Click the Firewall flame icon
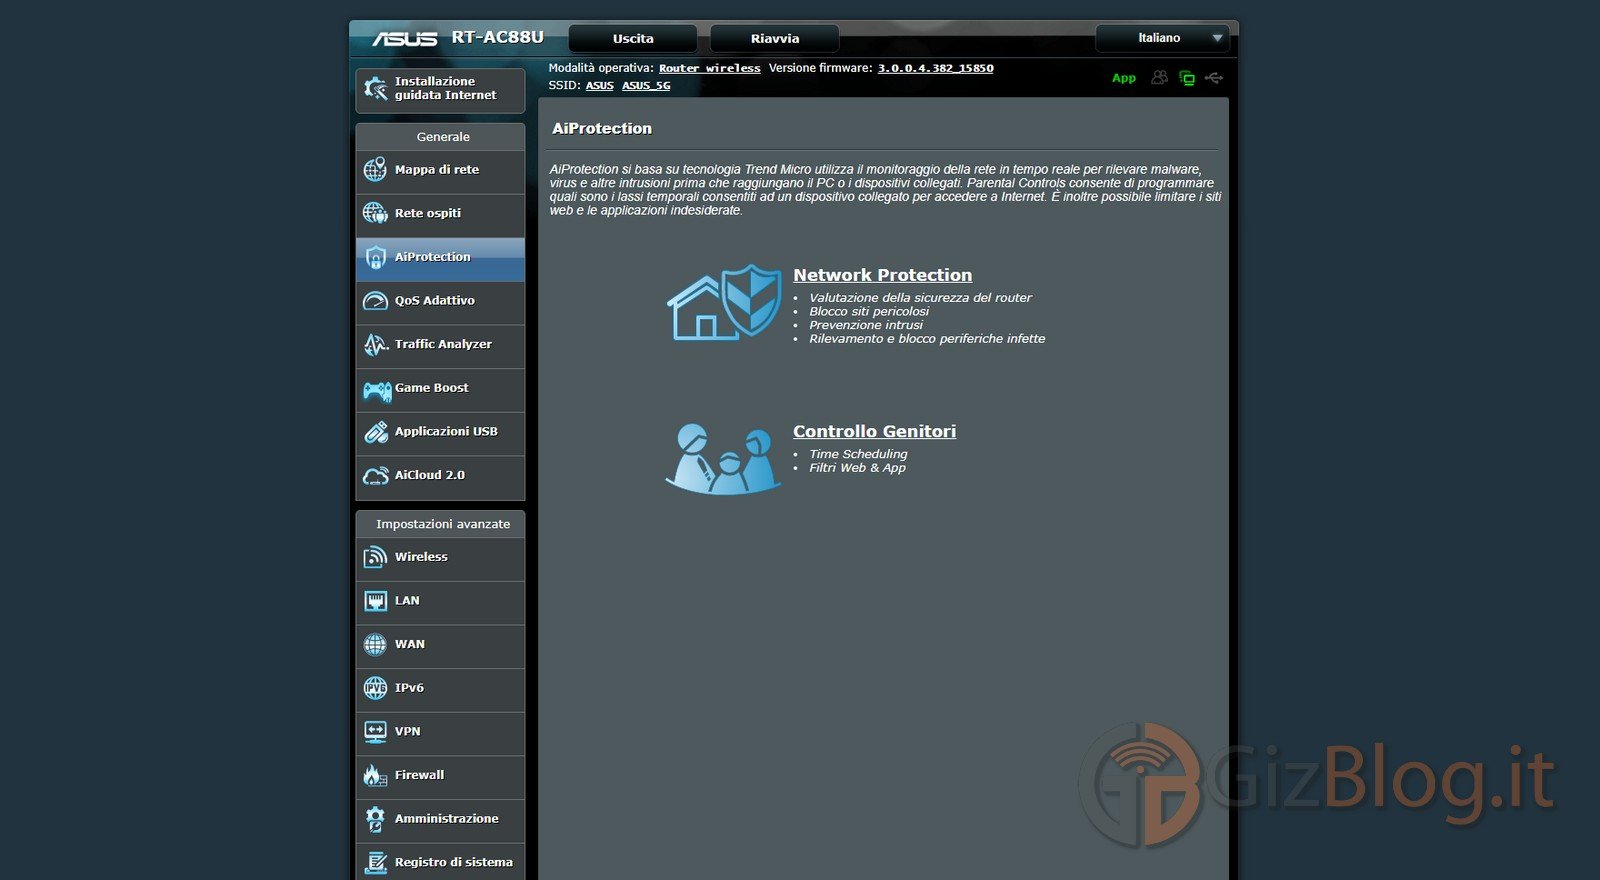Screen dimensions: 1600x880 [375, 775]
